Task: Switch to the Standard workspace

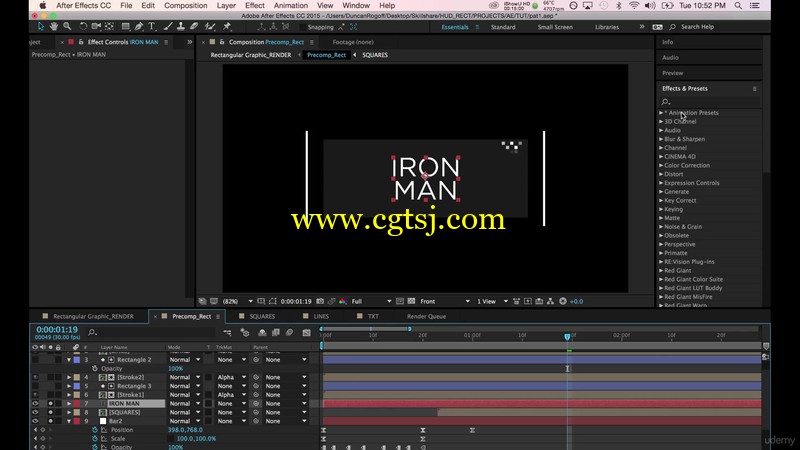Action: coord(503,27)
